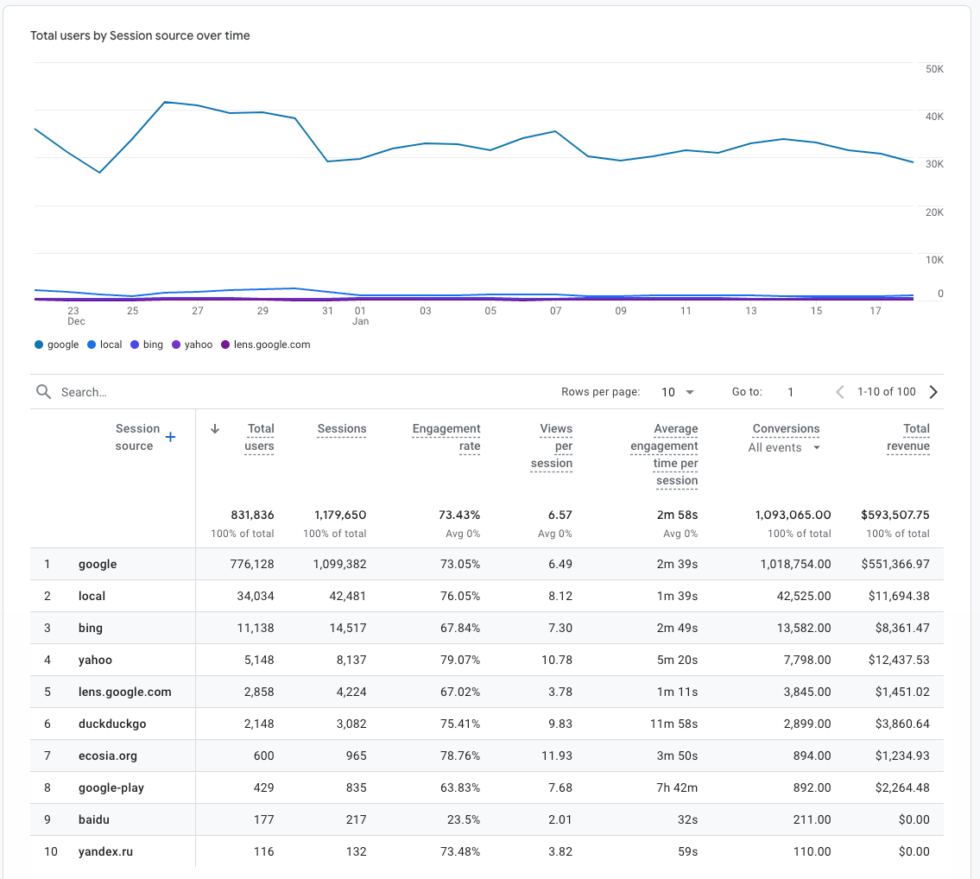The image size is (980, 879).
Task: Click the plus icon beside Session source
Action: click(170, 437)
